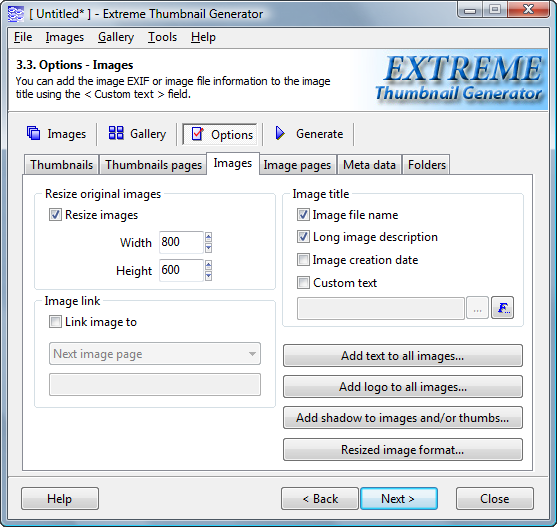The image size is (557, 527).
Task: Open Add shadow to images and/or thumbs
Action: (x=403, y=418)
